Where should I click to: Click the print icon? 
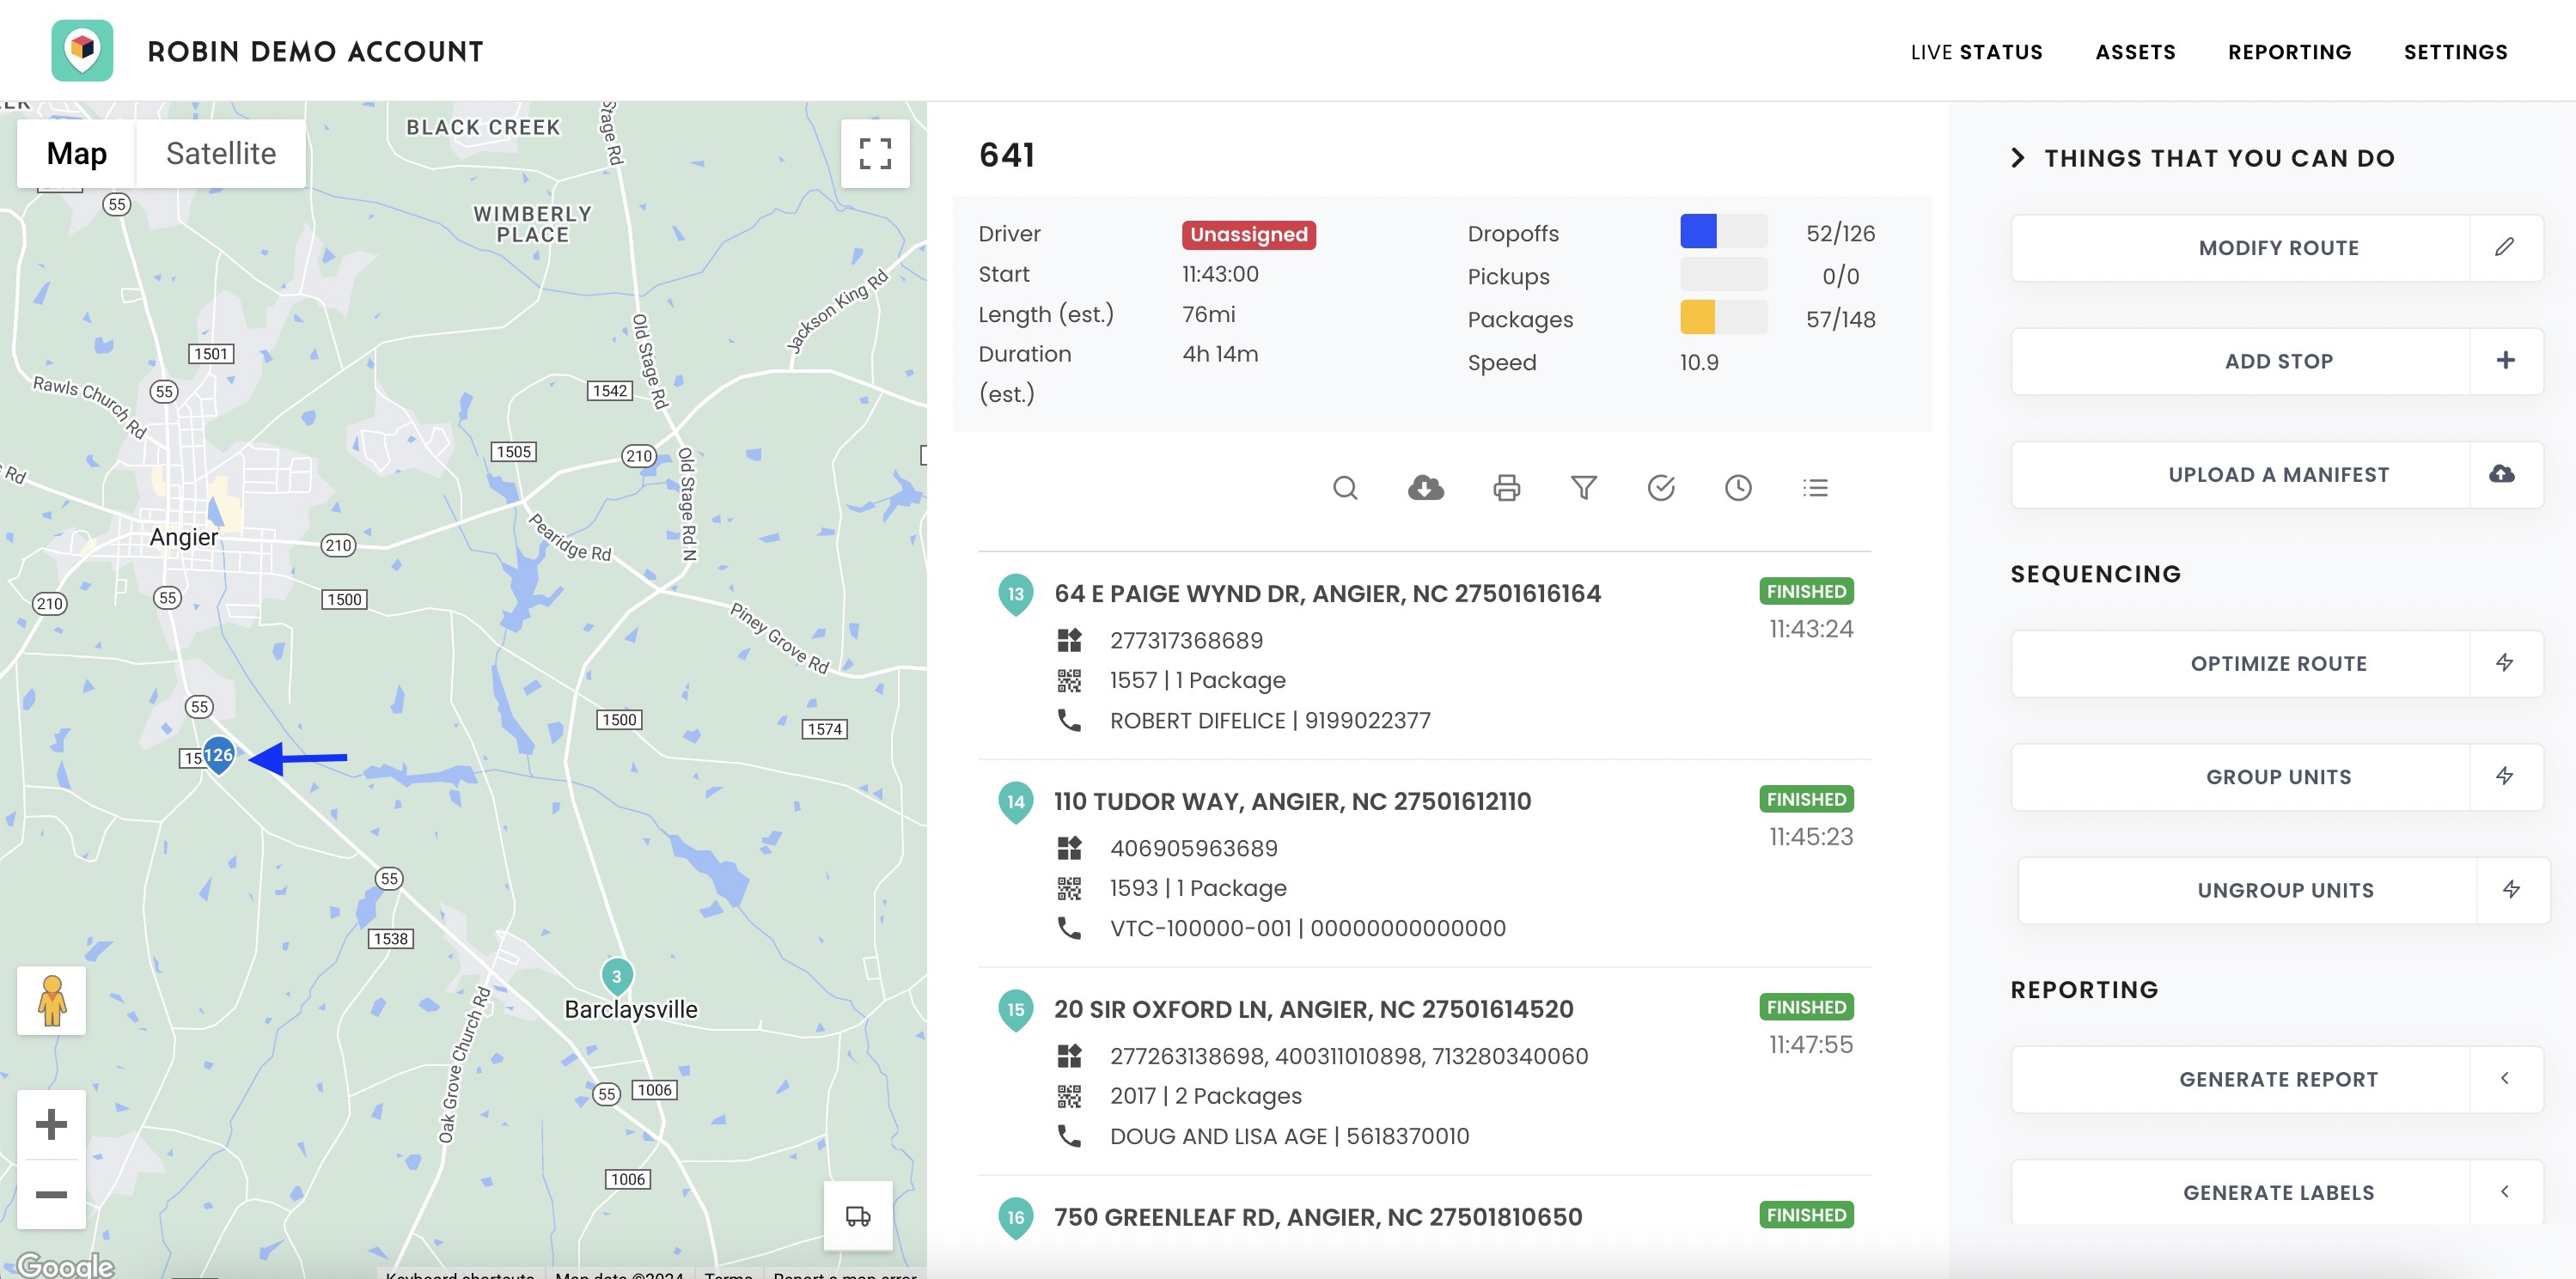coord(1506,488)
